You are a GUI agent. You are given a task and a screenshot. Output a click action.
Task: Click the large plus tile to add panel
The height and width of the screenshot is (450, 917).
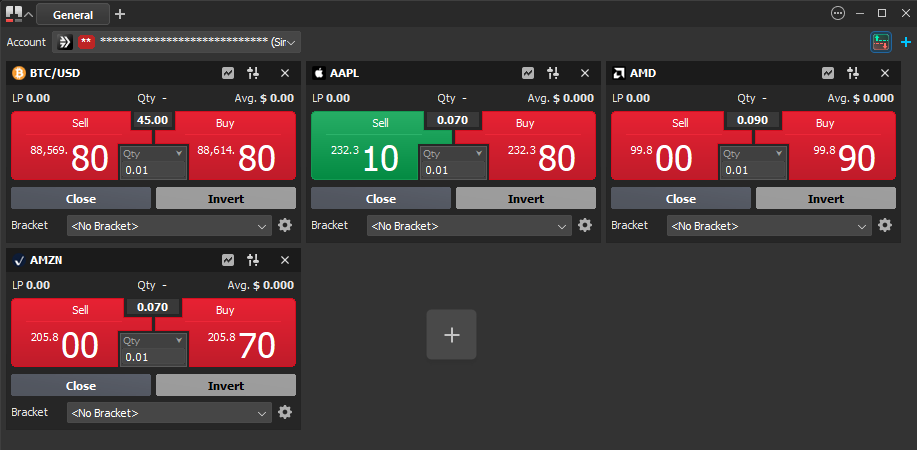tap(451, 335)
